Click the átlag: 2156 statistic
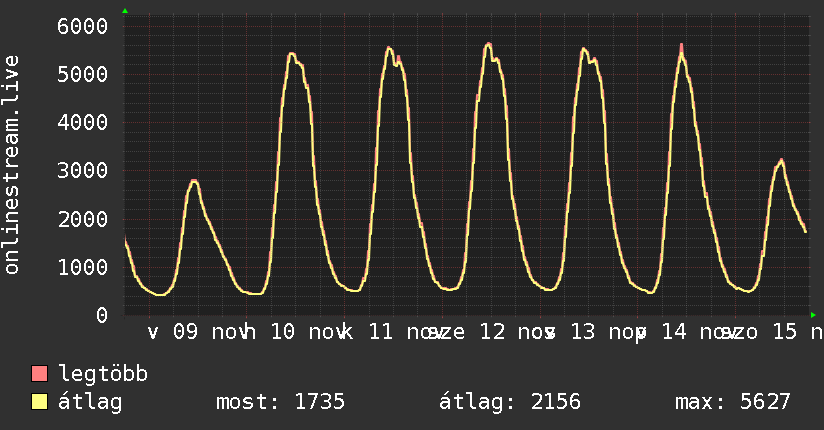The width and height of the screenshot is (824, 430). tap(510, 402)
